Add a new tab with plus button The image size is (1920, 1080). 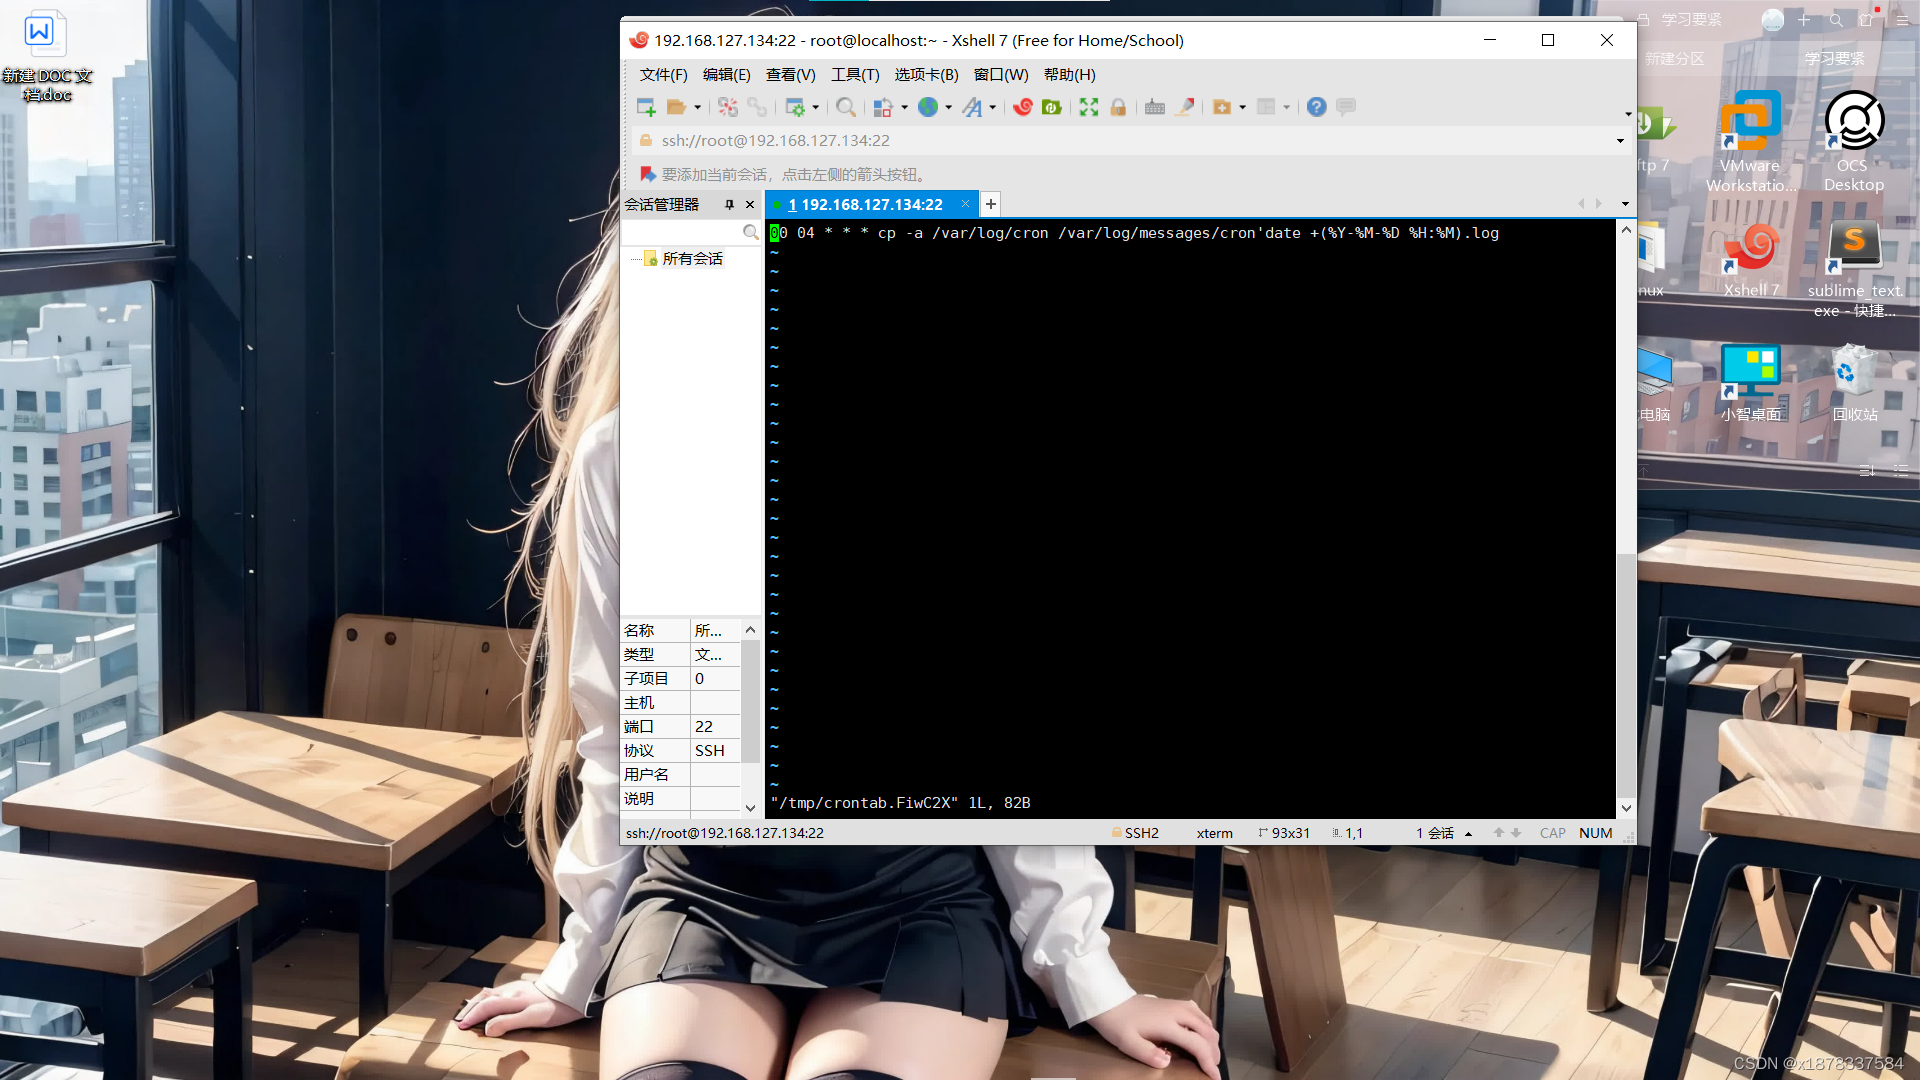click(990, 204)
